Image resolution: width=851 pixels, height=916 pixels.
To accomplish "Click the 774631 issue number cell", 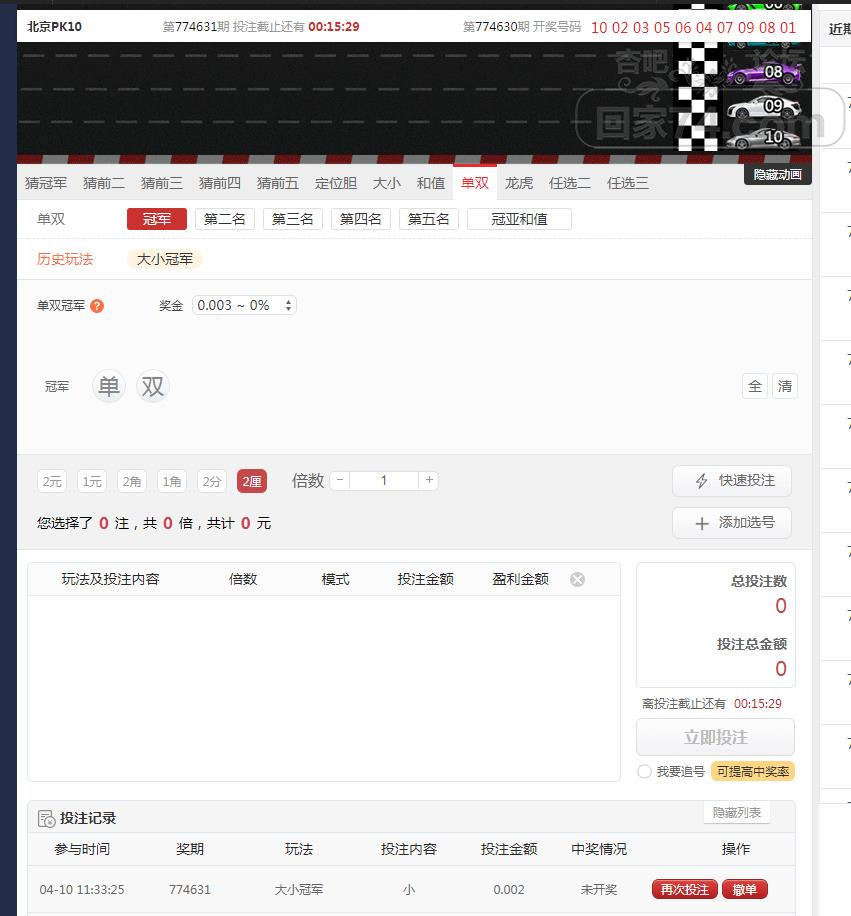I will [190, 890].
